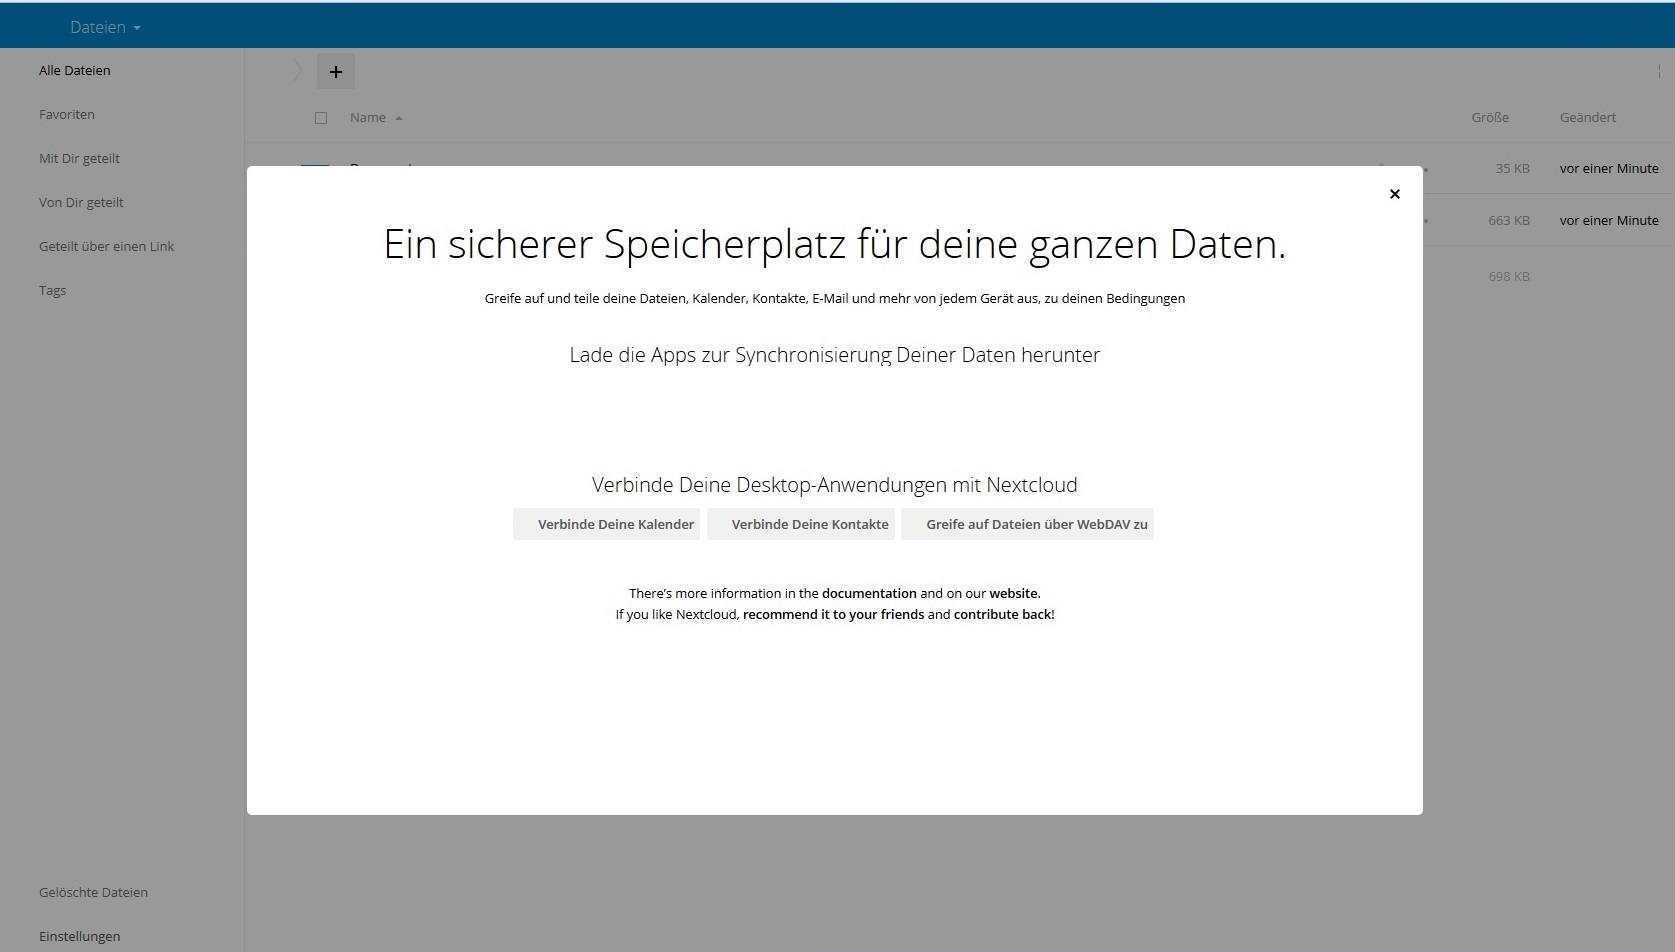Image resolution: width=1675 pixels, height=952 pixels.
Task: Open Alle Dateien in the sidebar
Action: click(x=75, y=70)
